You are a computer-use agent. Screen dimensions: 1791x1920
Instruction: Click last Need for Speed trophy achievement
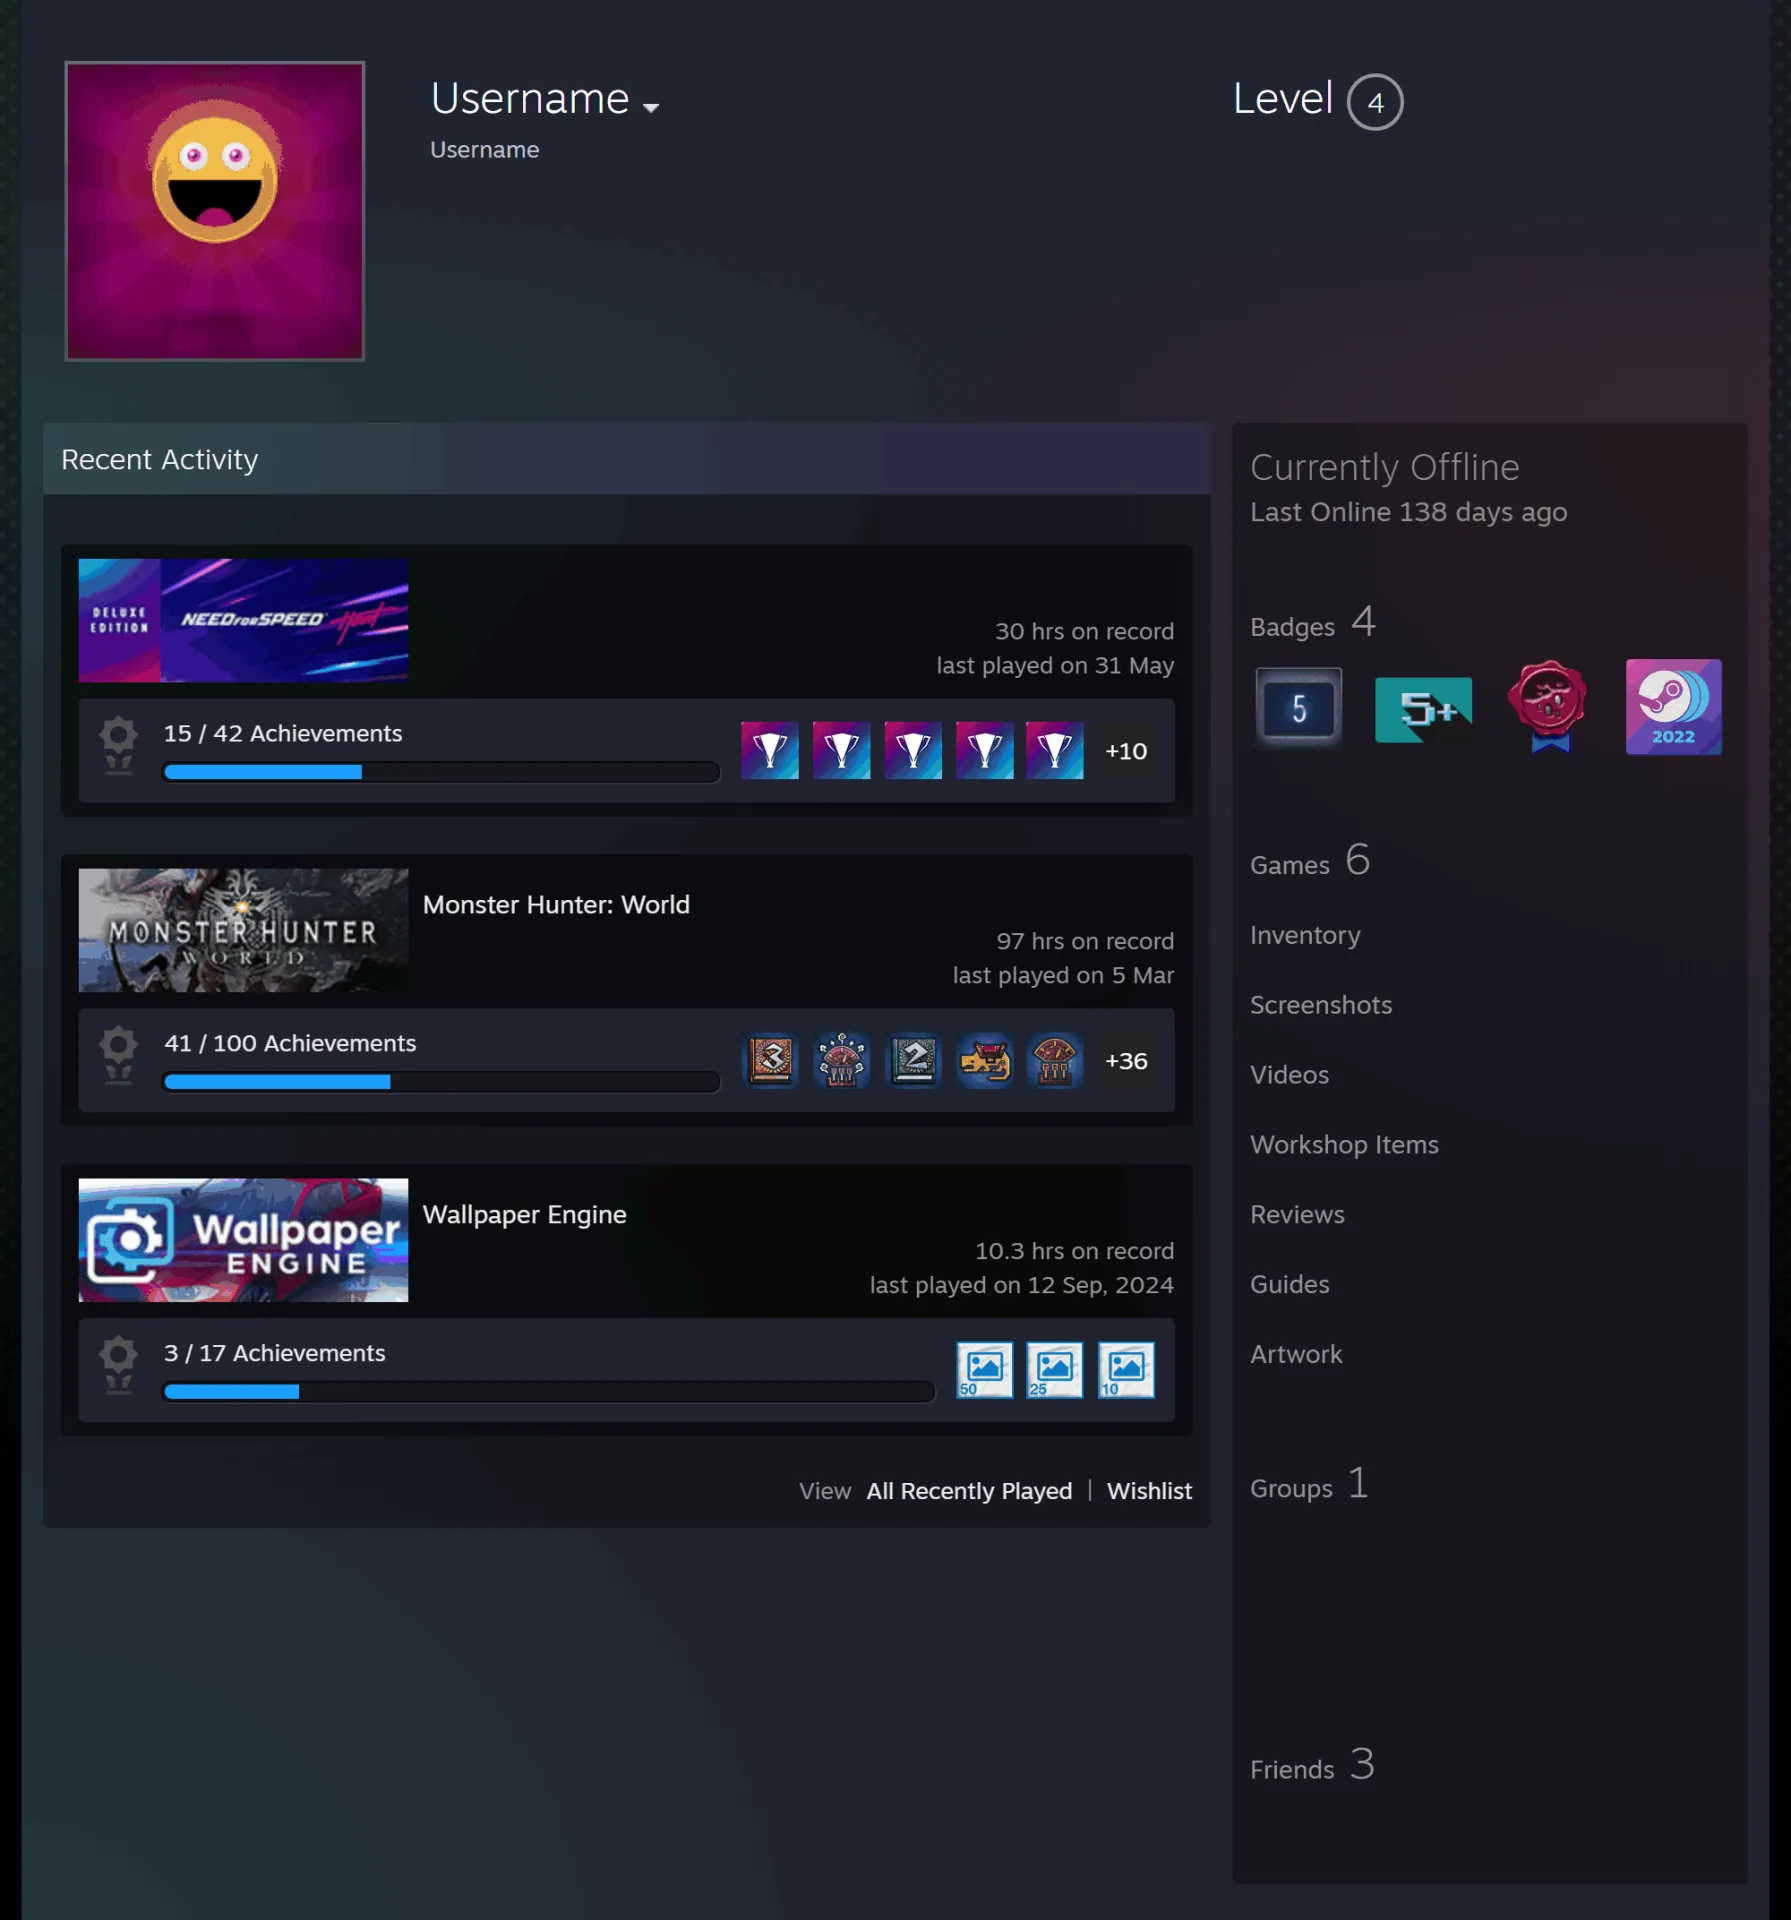(x=1055, y=750)
